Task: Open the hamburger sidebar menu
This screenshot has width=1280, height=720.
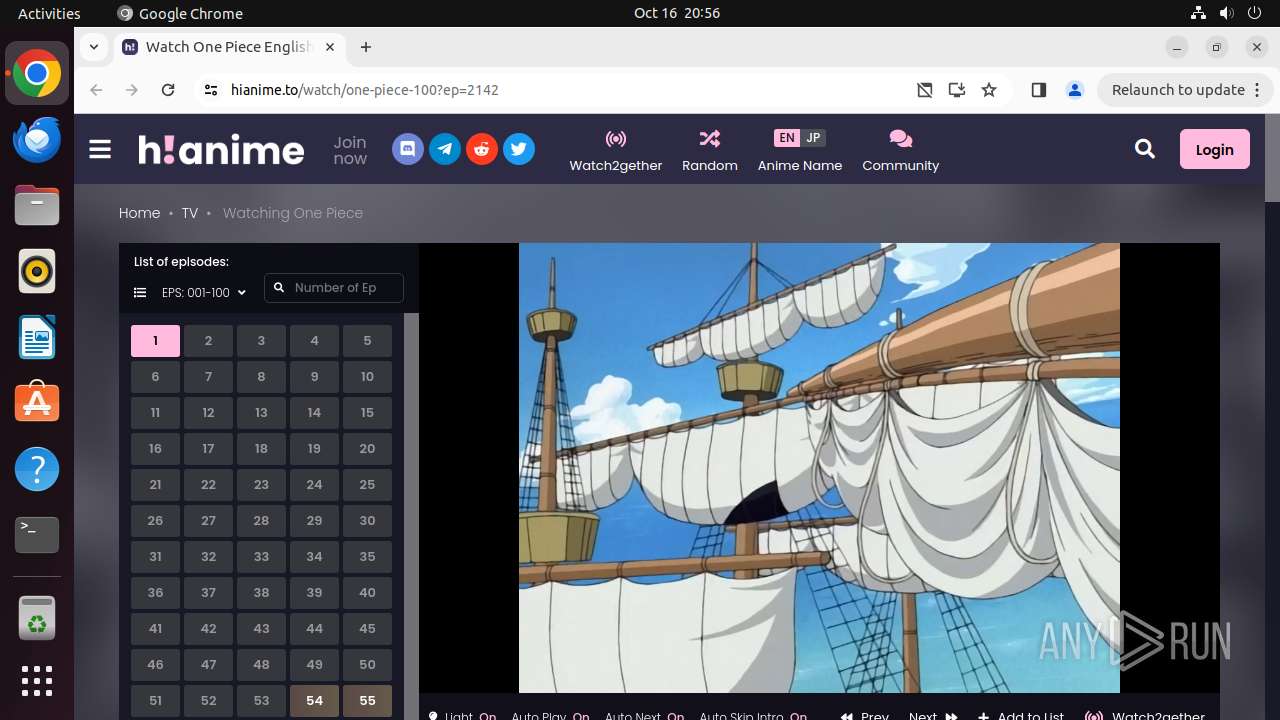Action: 100,150
